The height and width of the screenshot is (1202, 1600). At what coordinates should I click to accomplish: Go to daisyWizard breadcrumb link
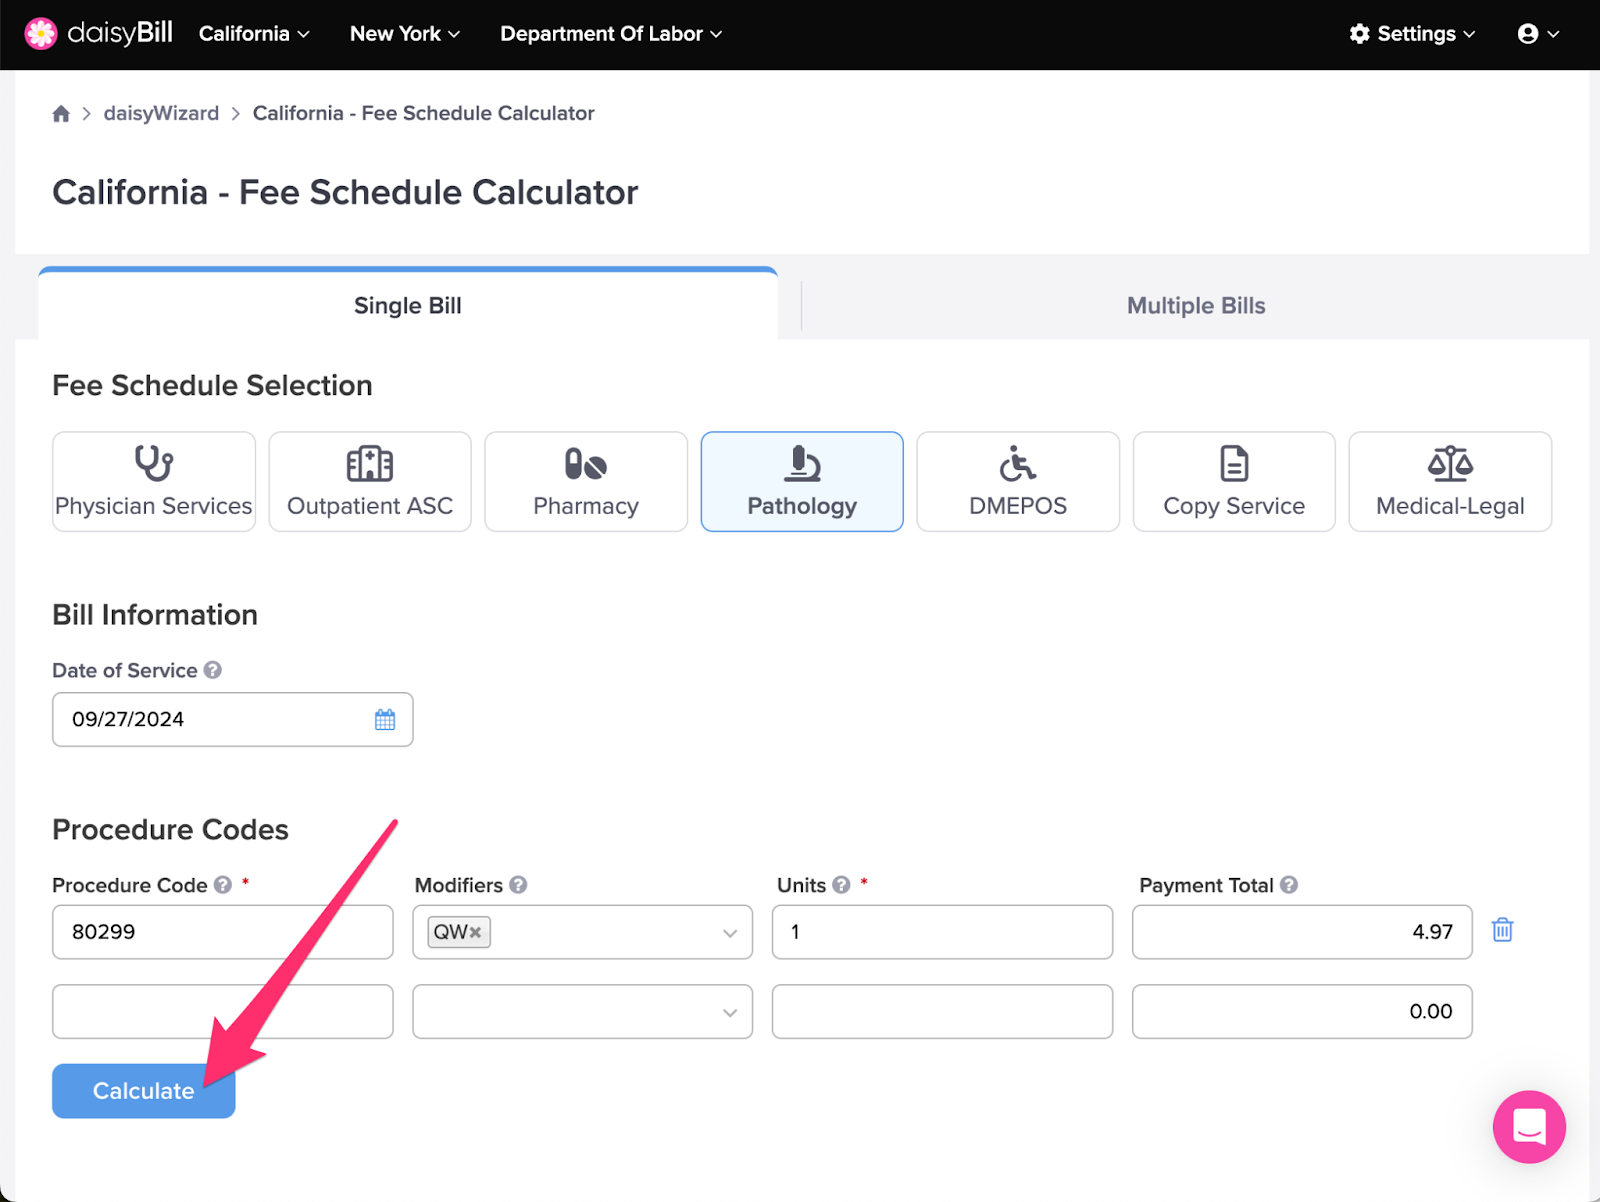[x=161, y=113]
